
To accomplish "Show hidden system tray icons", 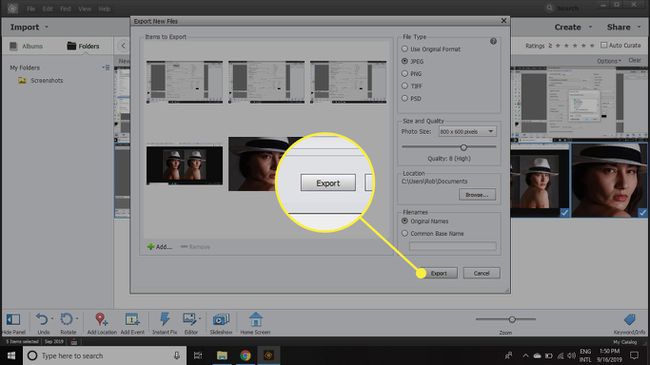I will click(525, 355).
